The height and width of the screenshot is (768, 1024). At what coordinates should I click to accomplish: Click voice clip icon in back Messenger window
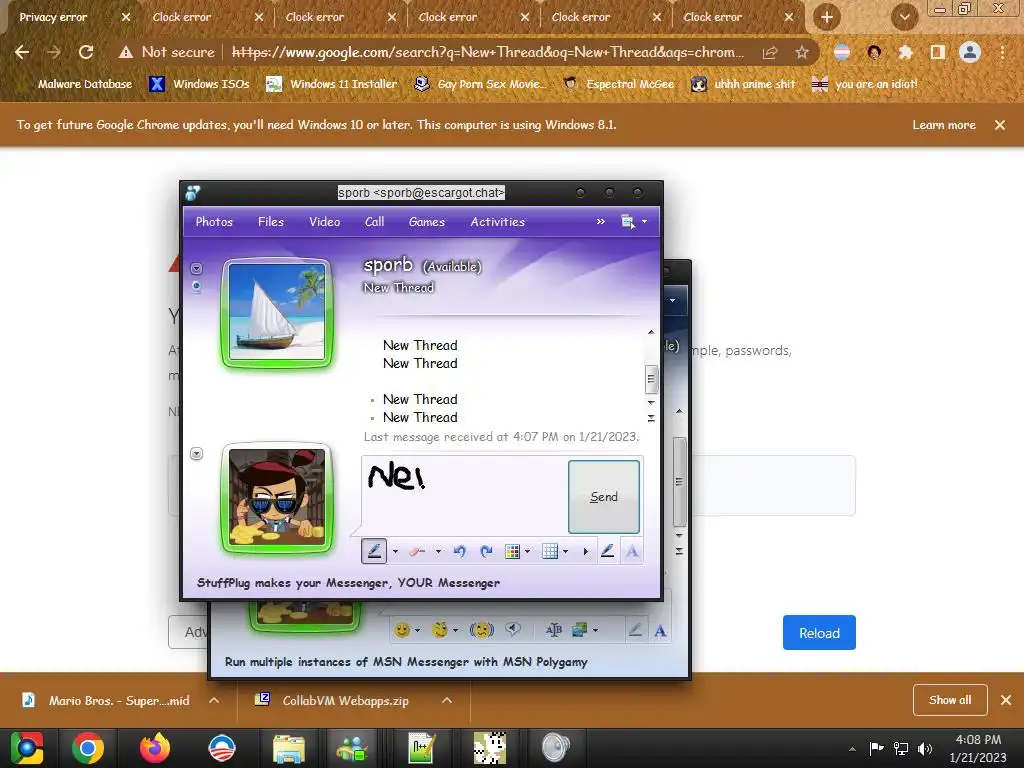pyautogui.click(x=513, y=630)
